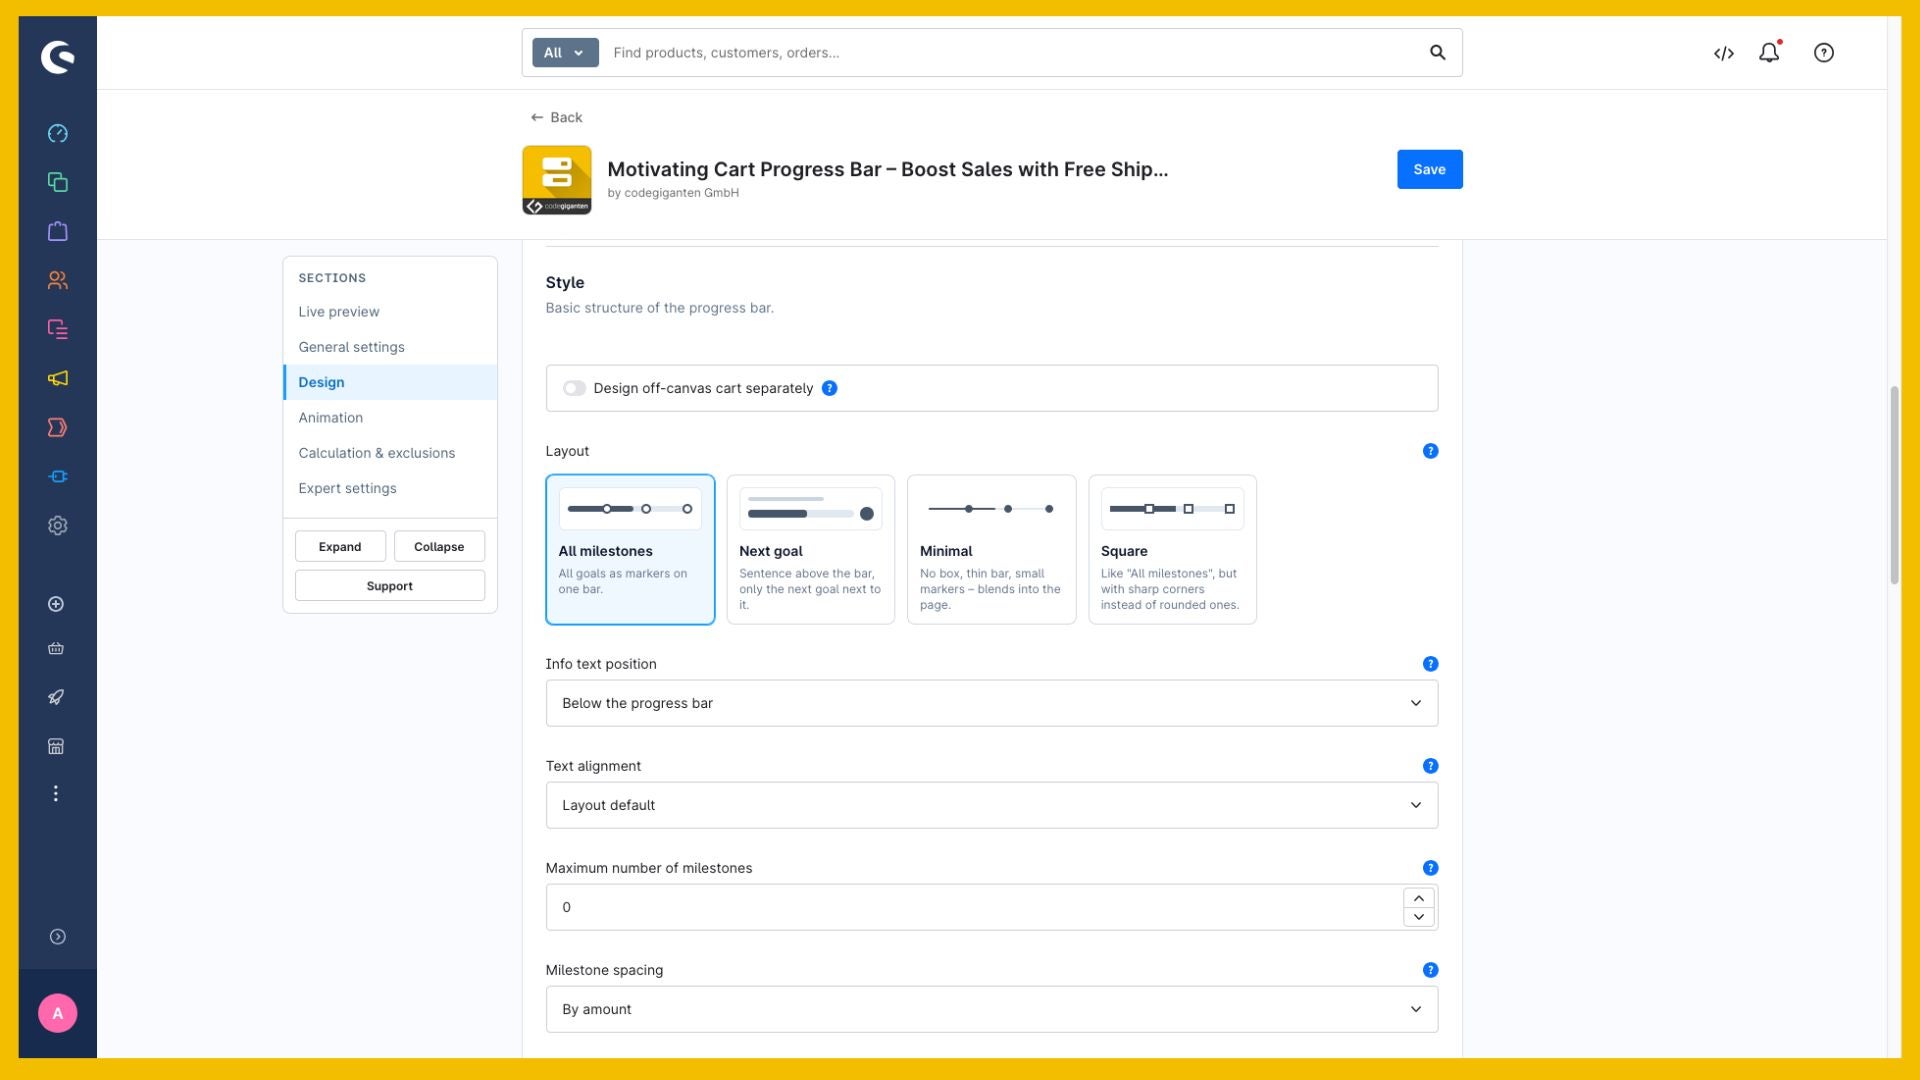
Task: Open the Orders bag icon in sidebar
Action: (x=58, y=231)
